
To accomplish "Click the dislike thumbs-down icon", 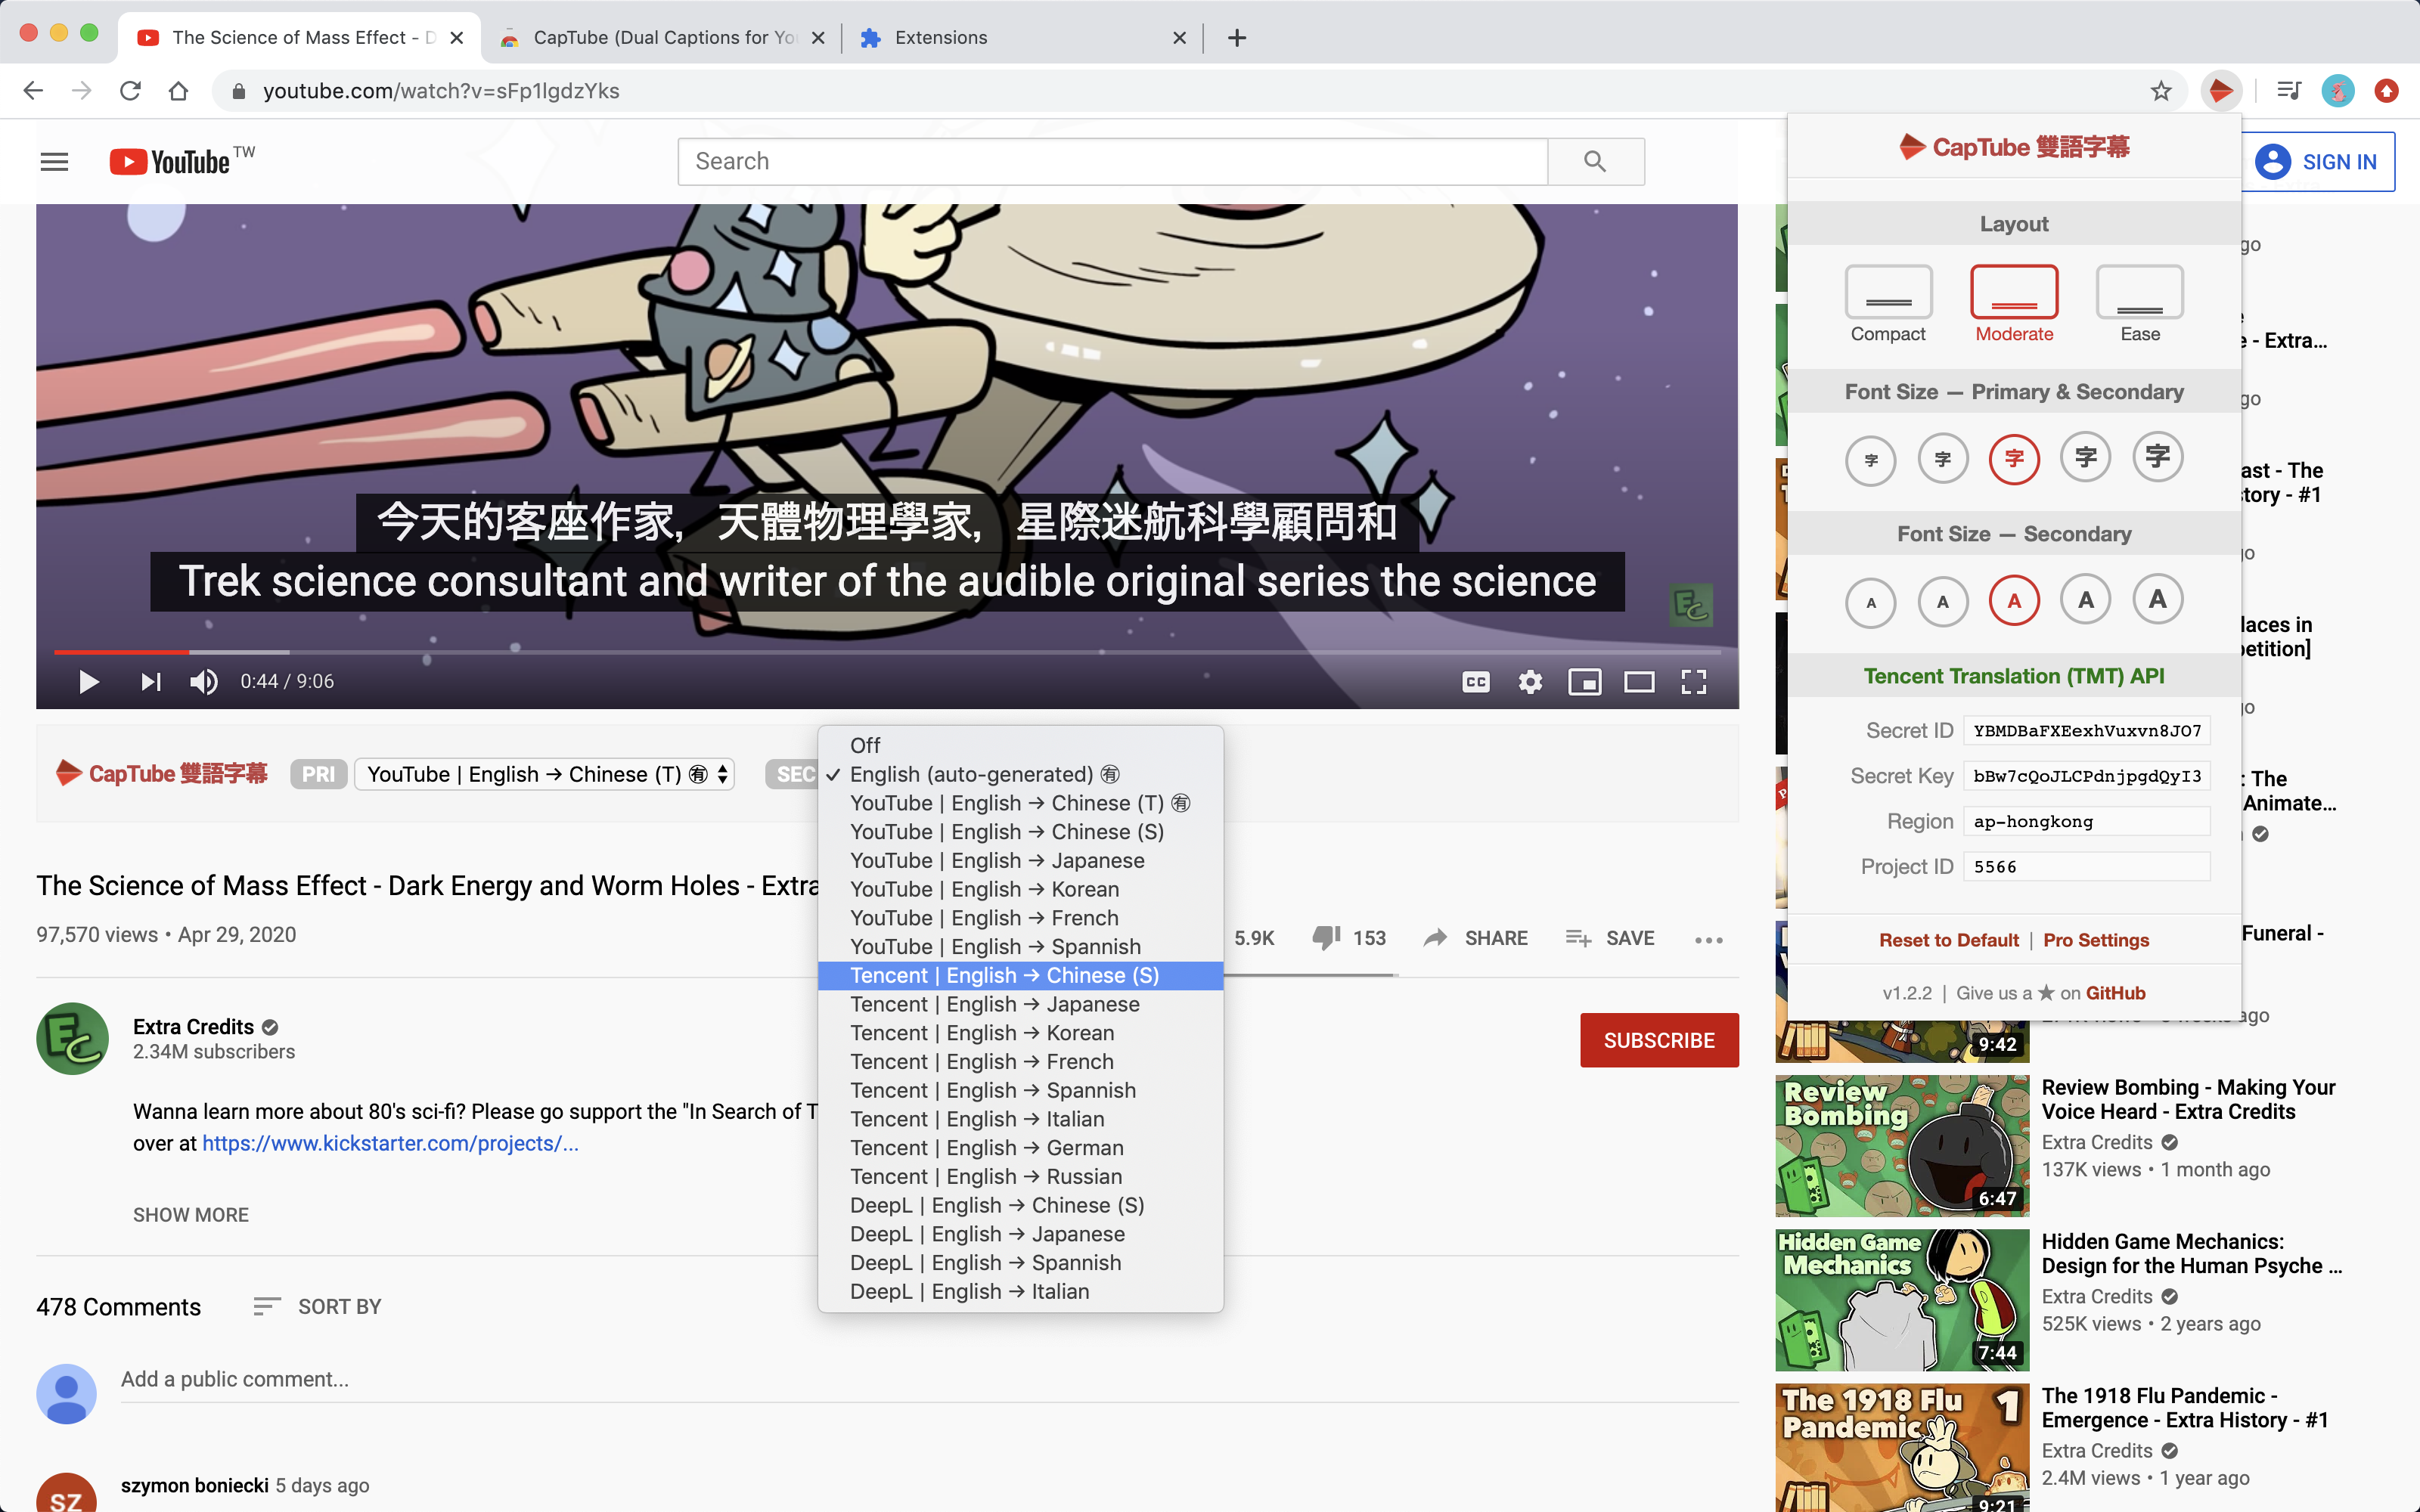I will click(x=1326, y=938).
